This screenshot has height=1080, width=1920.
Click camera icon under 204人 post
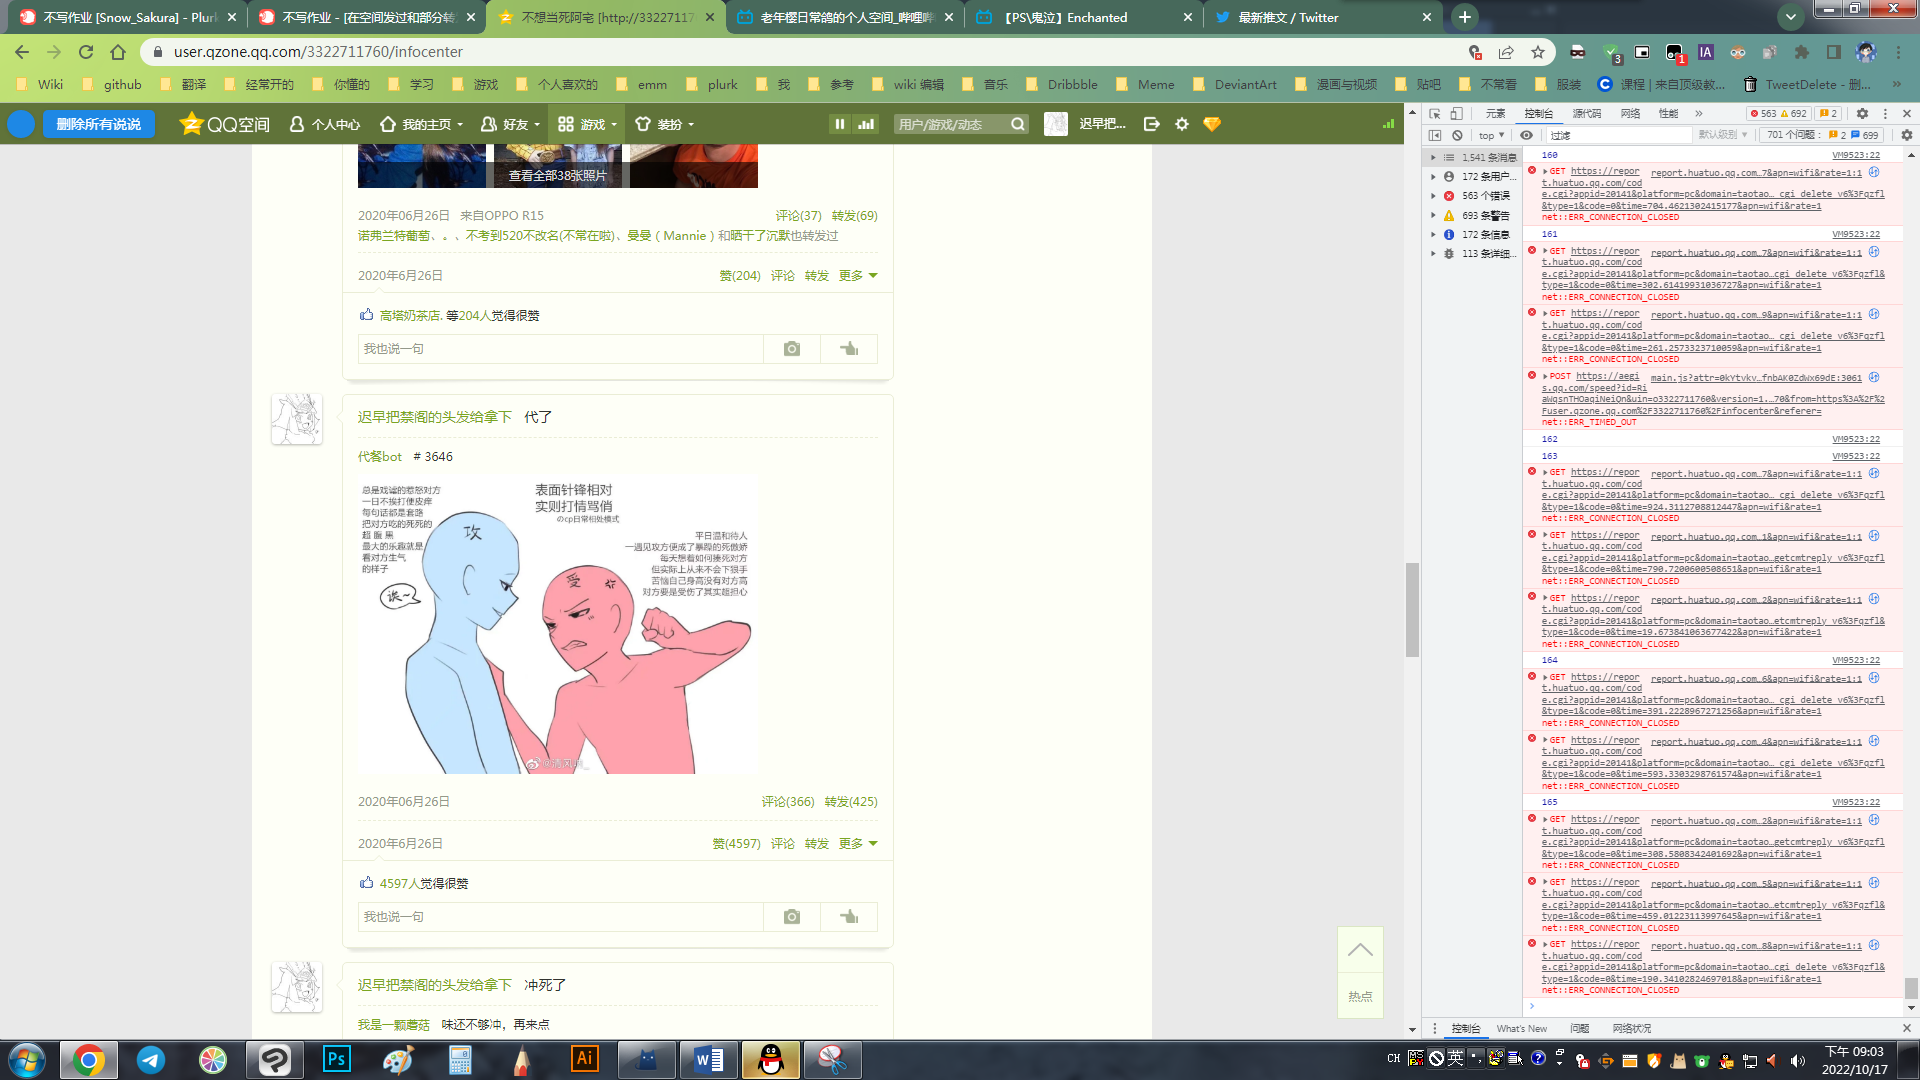tap(792, 349)
